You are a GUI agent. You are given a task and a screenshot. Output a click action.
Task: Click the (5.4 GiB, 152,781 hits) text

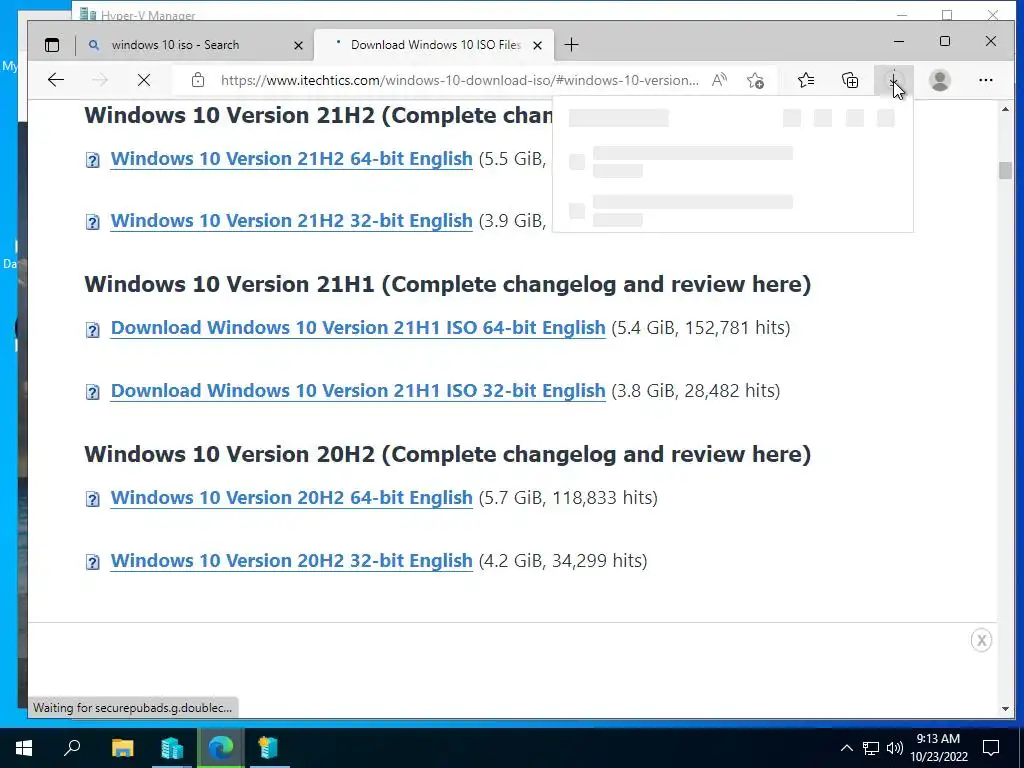[701, 328]
